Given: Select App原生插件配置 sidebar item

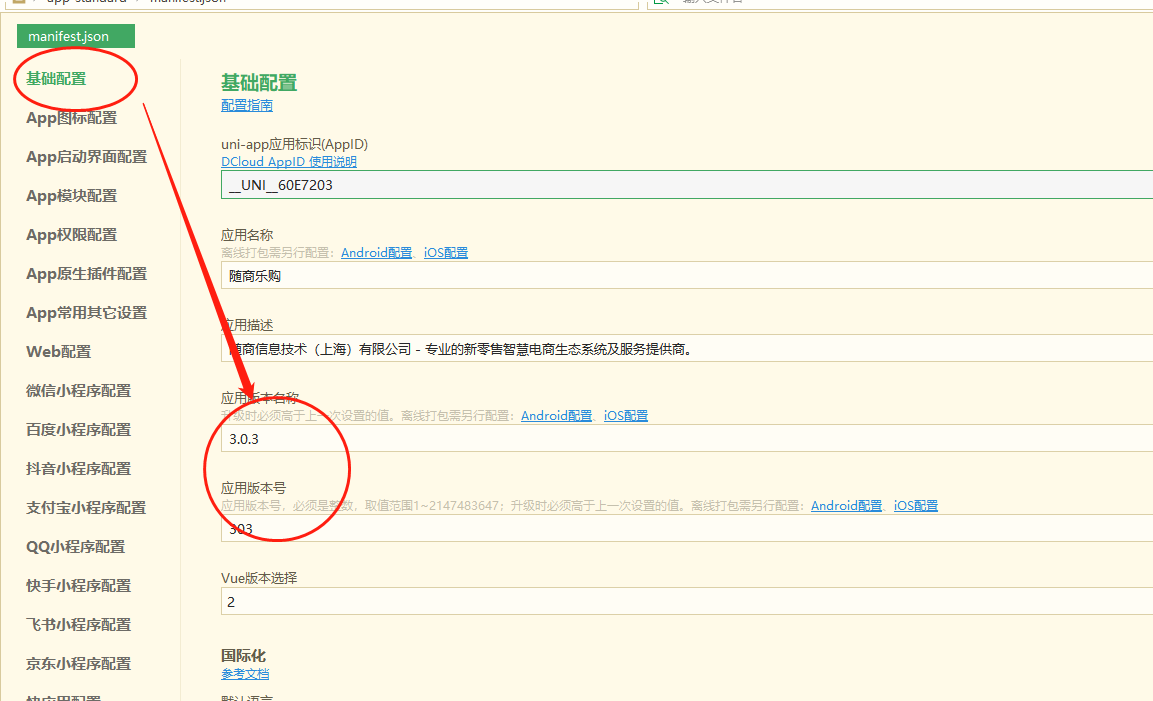Looking at the screenshot, I should point(86,274).
